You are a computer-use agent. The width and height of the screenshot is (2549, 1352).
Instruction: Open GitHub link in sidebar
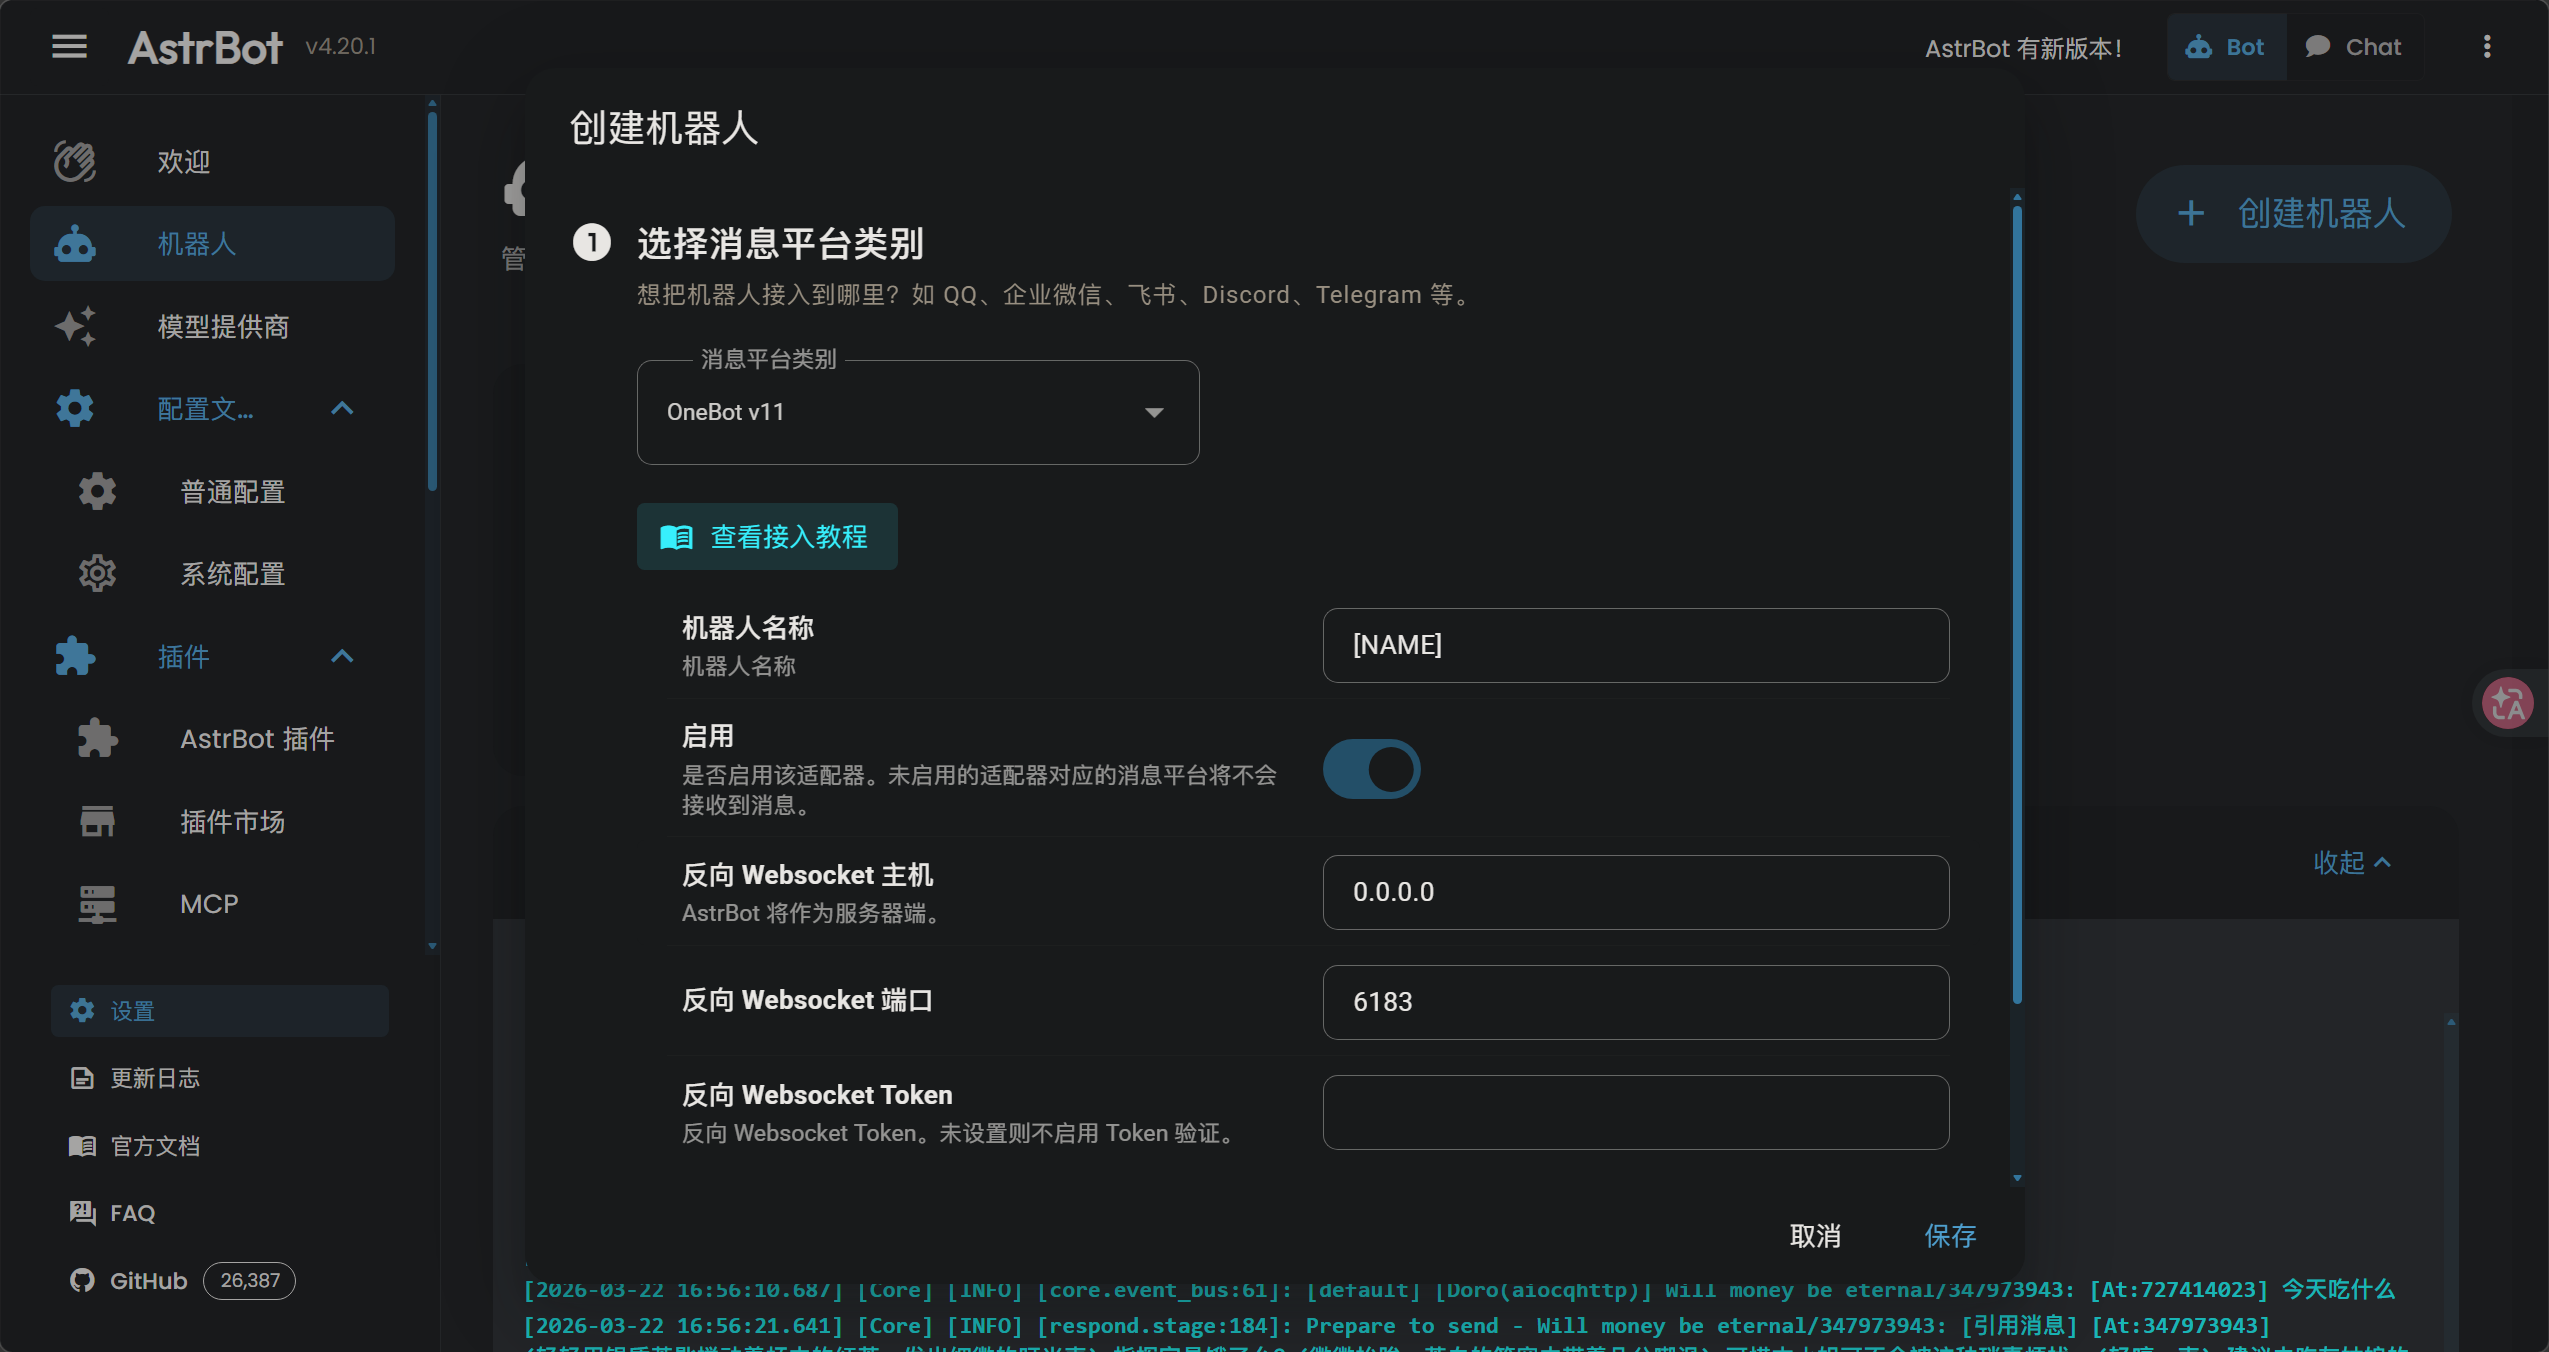[x=147, y=1280]
